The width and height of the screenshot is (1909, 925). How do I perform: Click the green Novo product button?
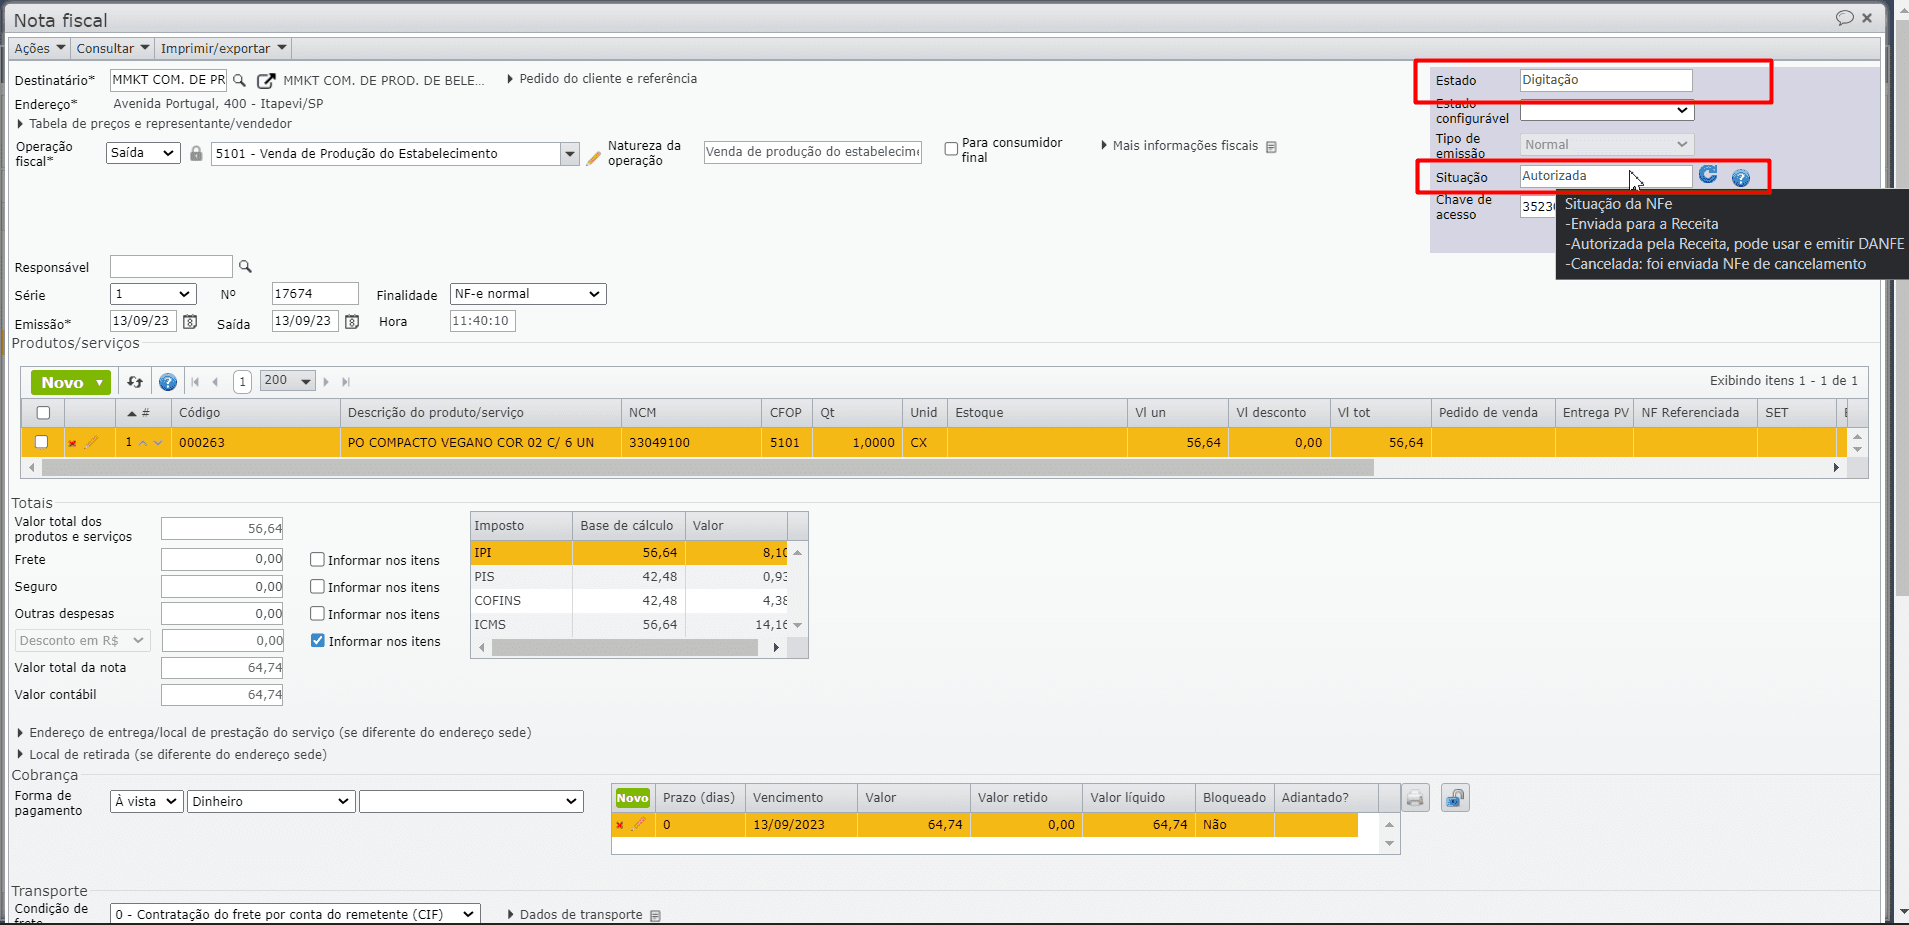click(x=72, y=383)
